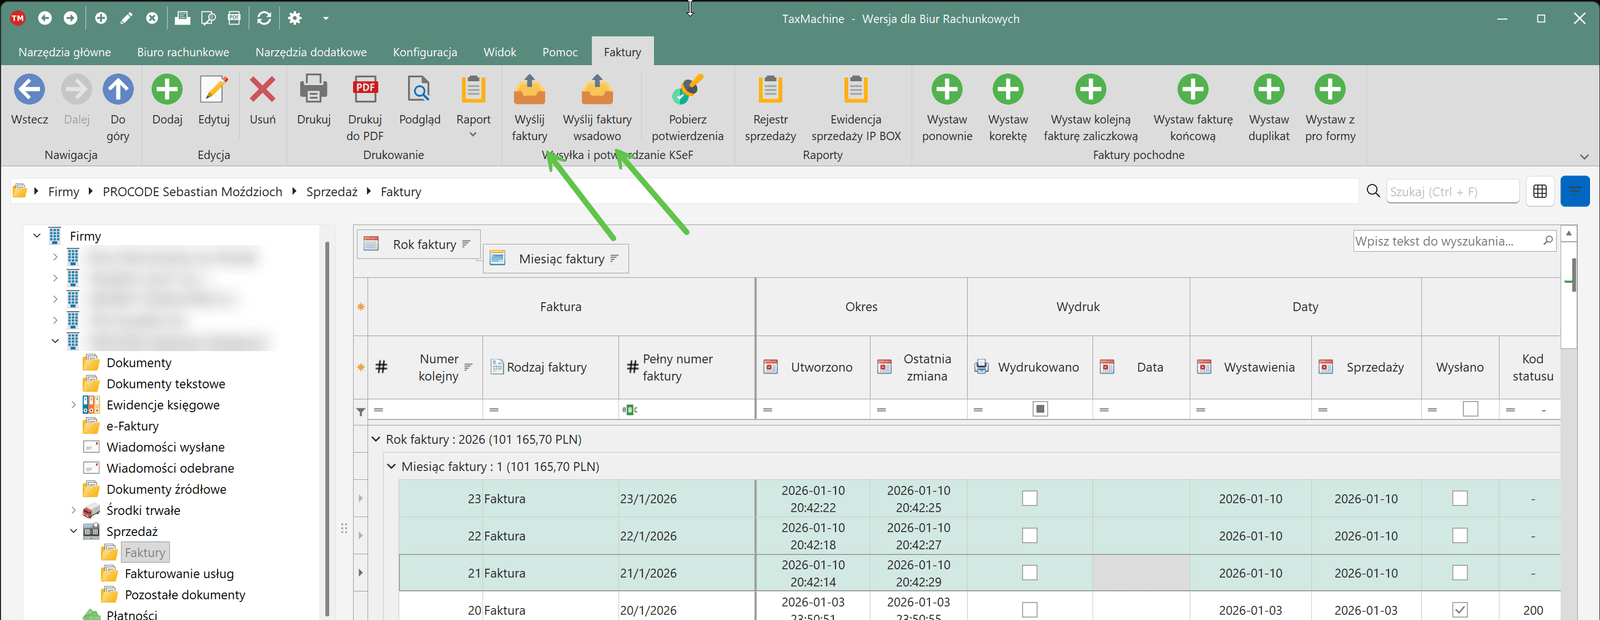Click the Wyślij faktury icon
Viewport: 1600px width, 620px height.
pyautogui.click(x=529, y=92)
